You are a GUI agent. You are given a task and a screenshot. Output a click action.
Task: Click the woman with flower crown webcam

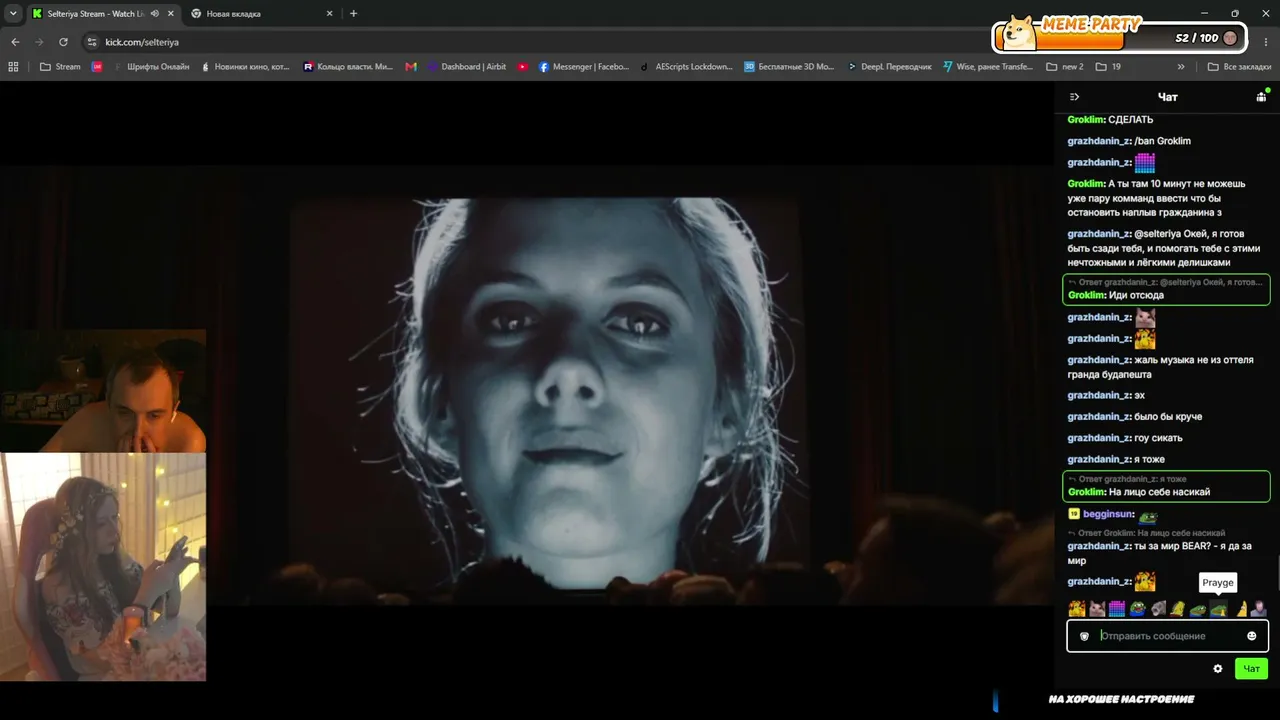coord(103,567)
